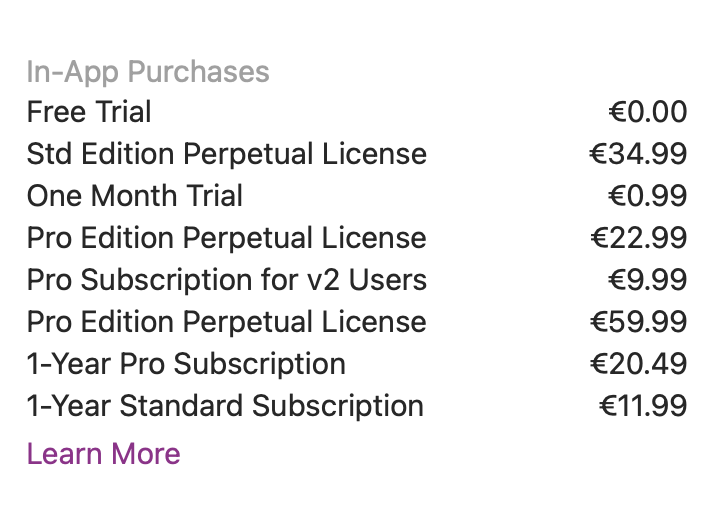Viewport: 718px width, 512px height.
Task: Click the €59.99 price
Action: (x=638, y=322)
